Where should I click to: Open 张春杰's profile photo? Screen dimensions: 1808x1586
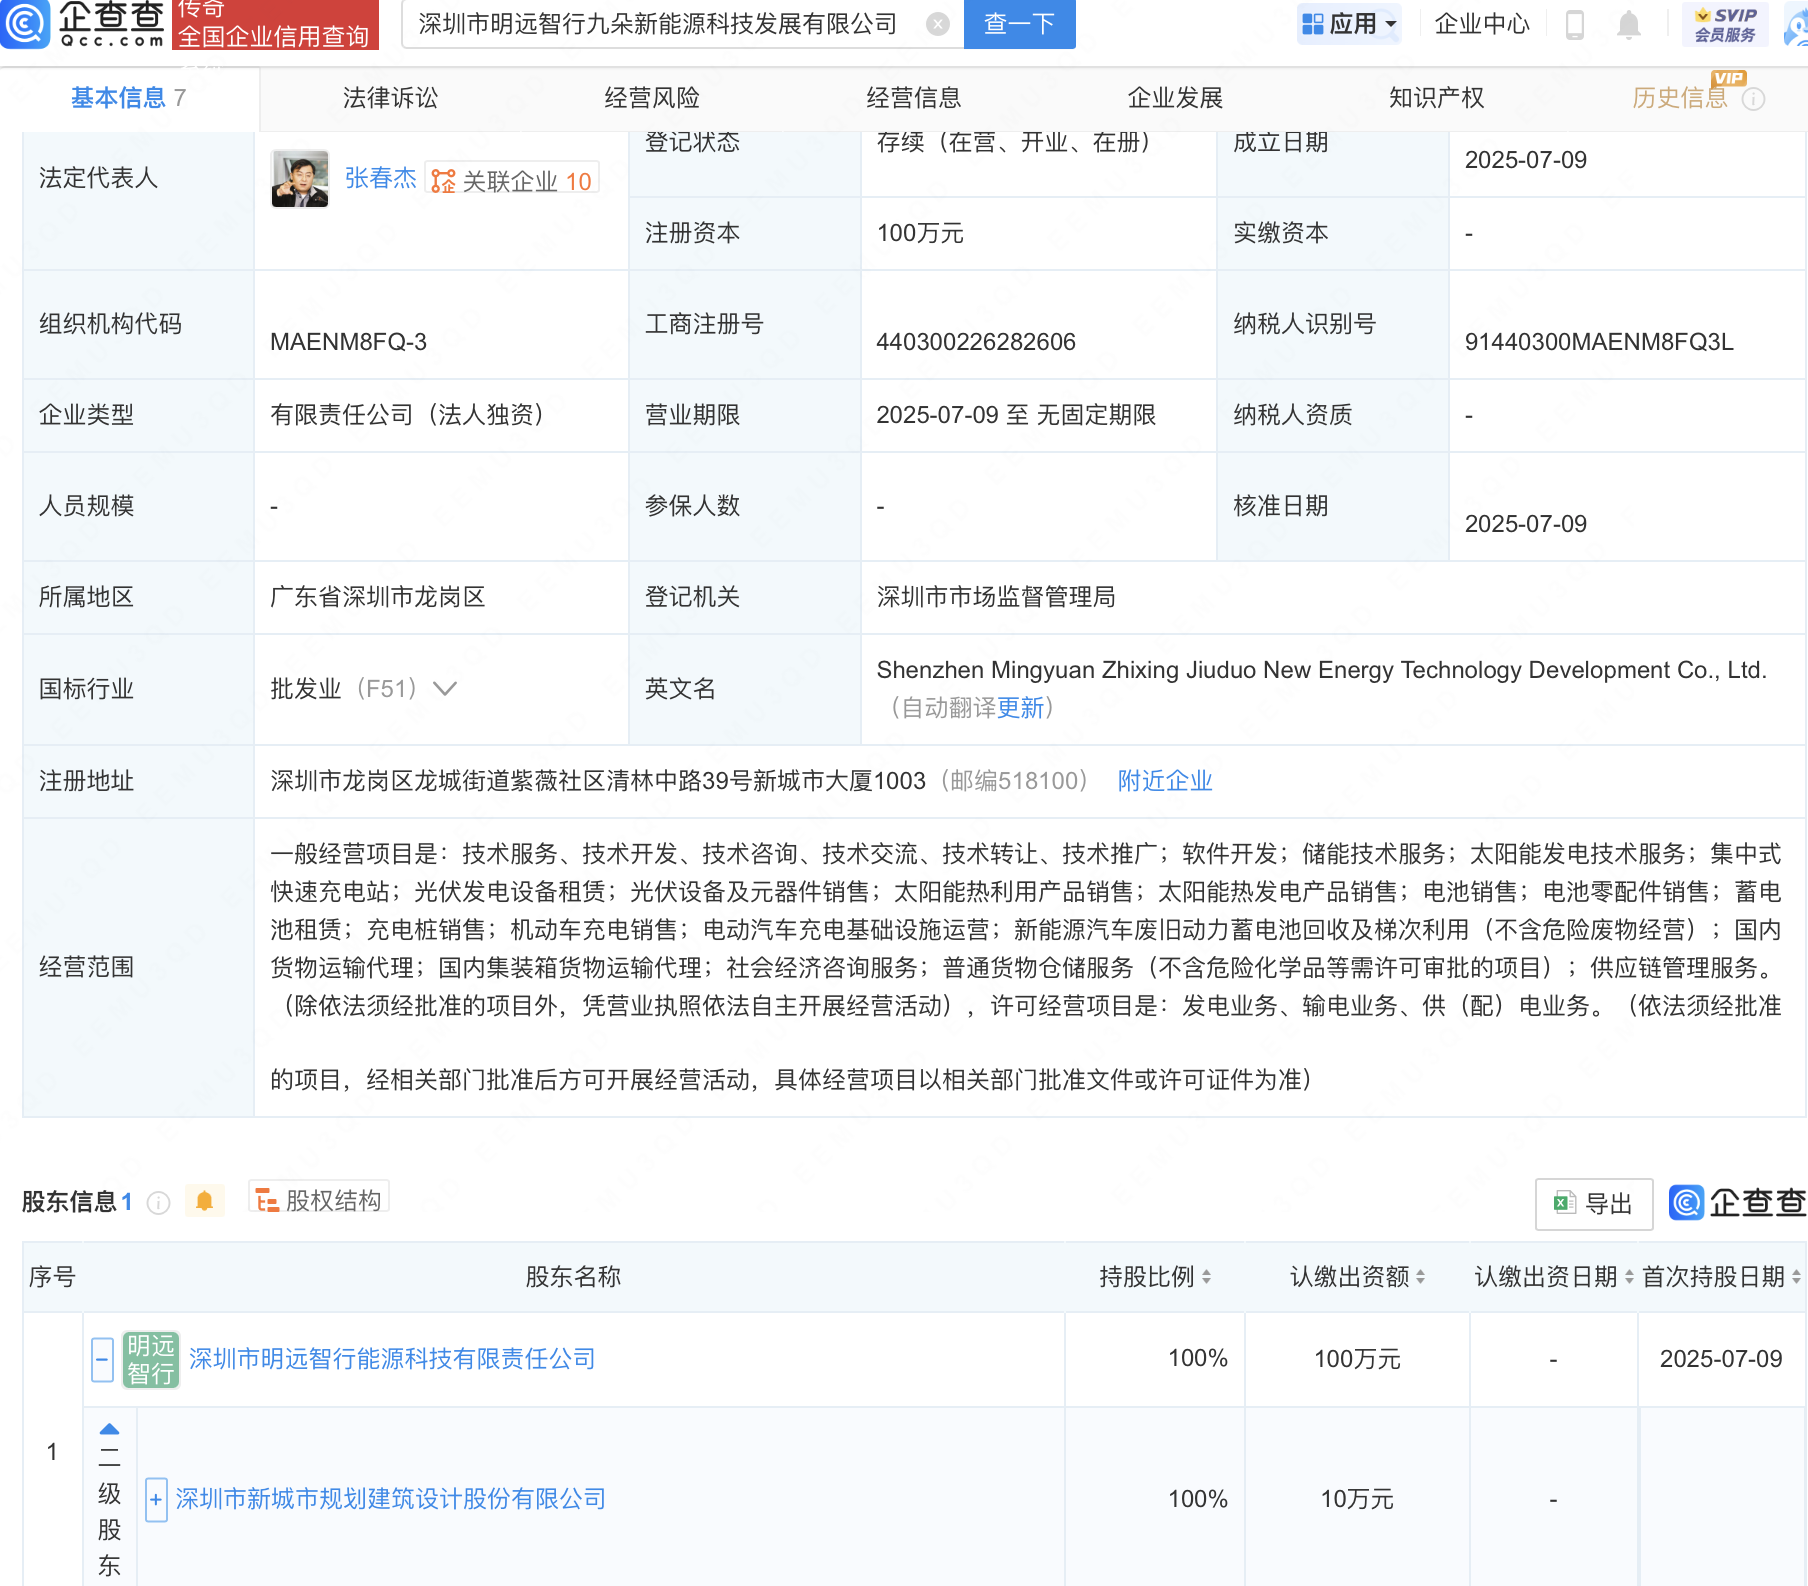(x=300, y=179)
